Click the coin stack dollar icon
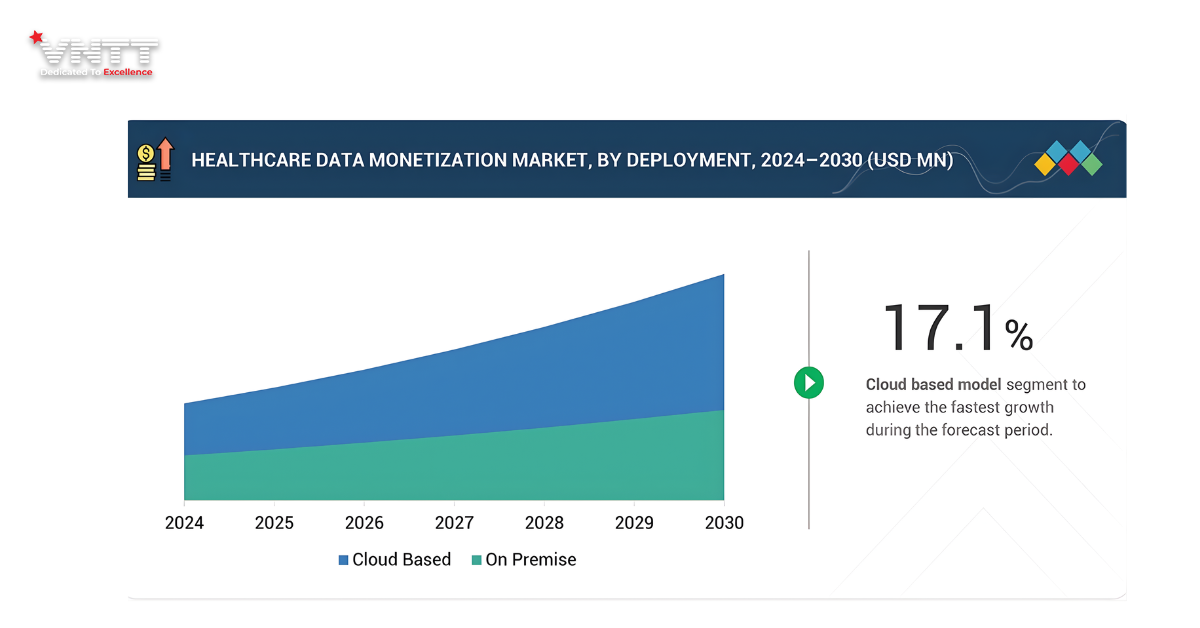1200x628 pixels. click(146, 163)
